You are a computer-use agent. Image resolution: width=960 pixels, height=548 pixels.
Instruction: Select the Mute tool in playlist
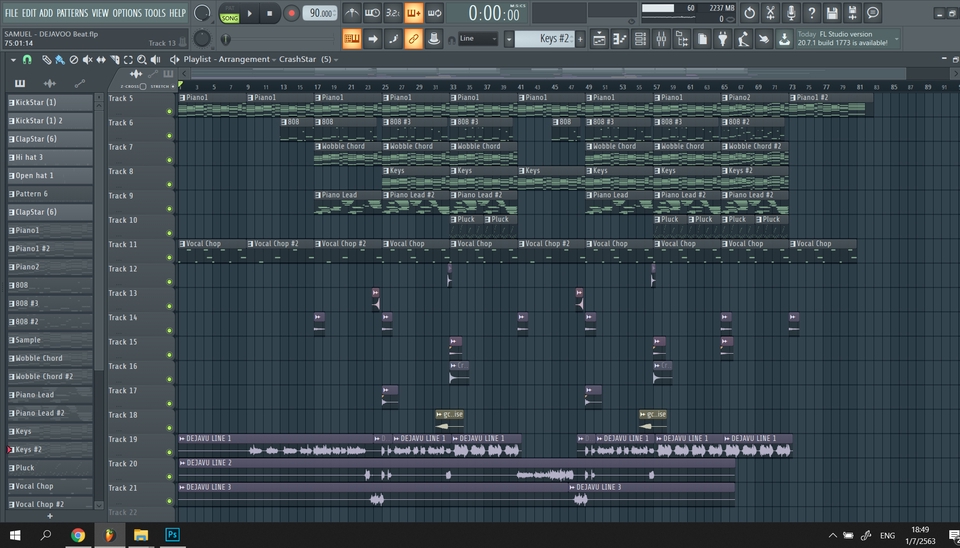[x=88, y=59]
